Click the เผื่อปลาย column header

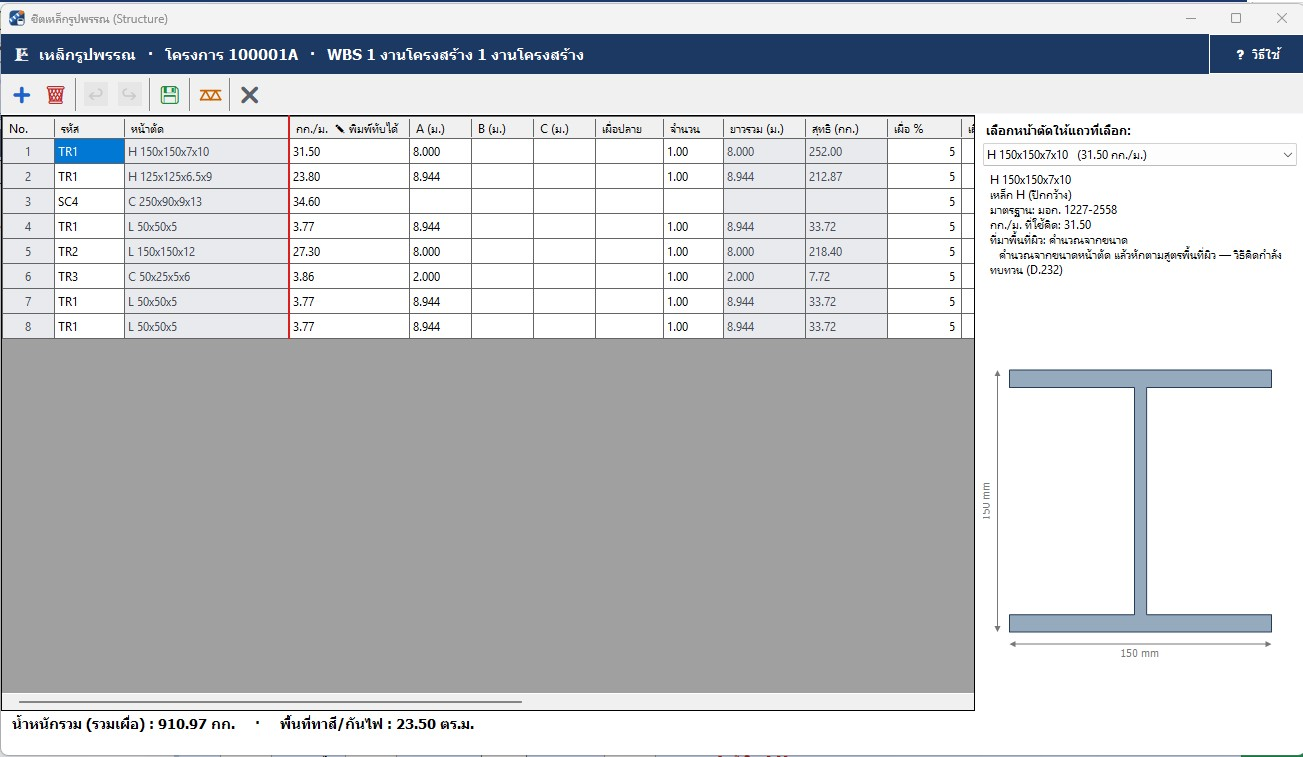[x=629, y=128]
